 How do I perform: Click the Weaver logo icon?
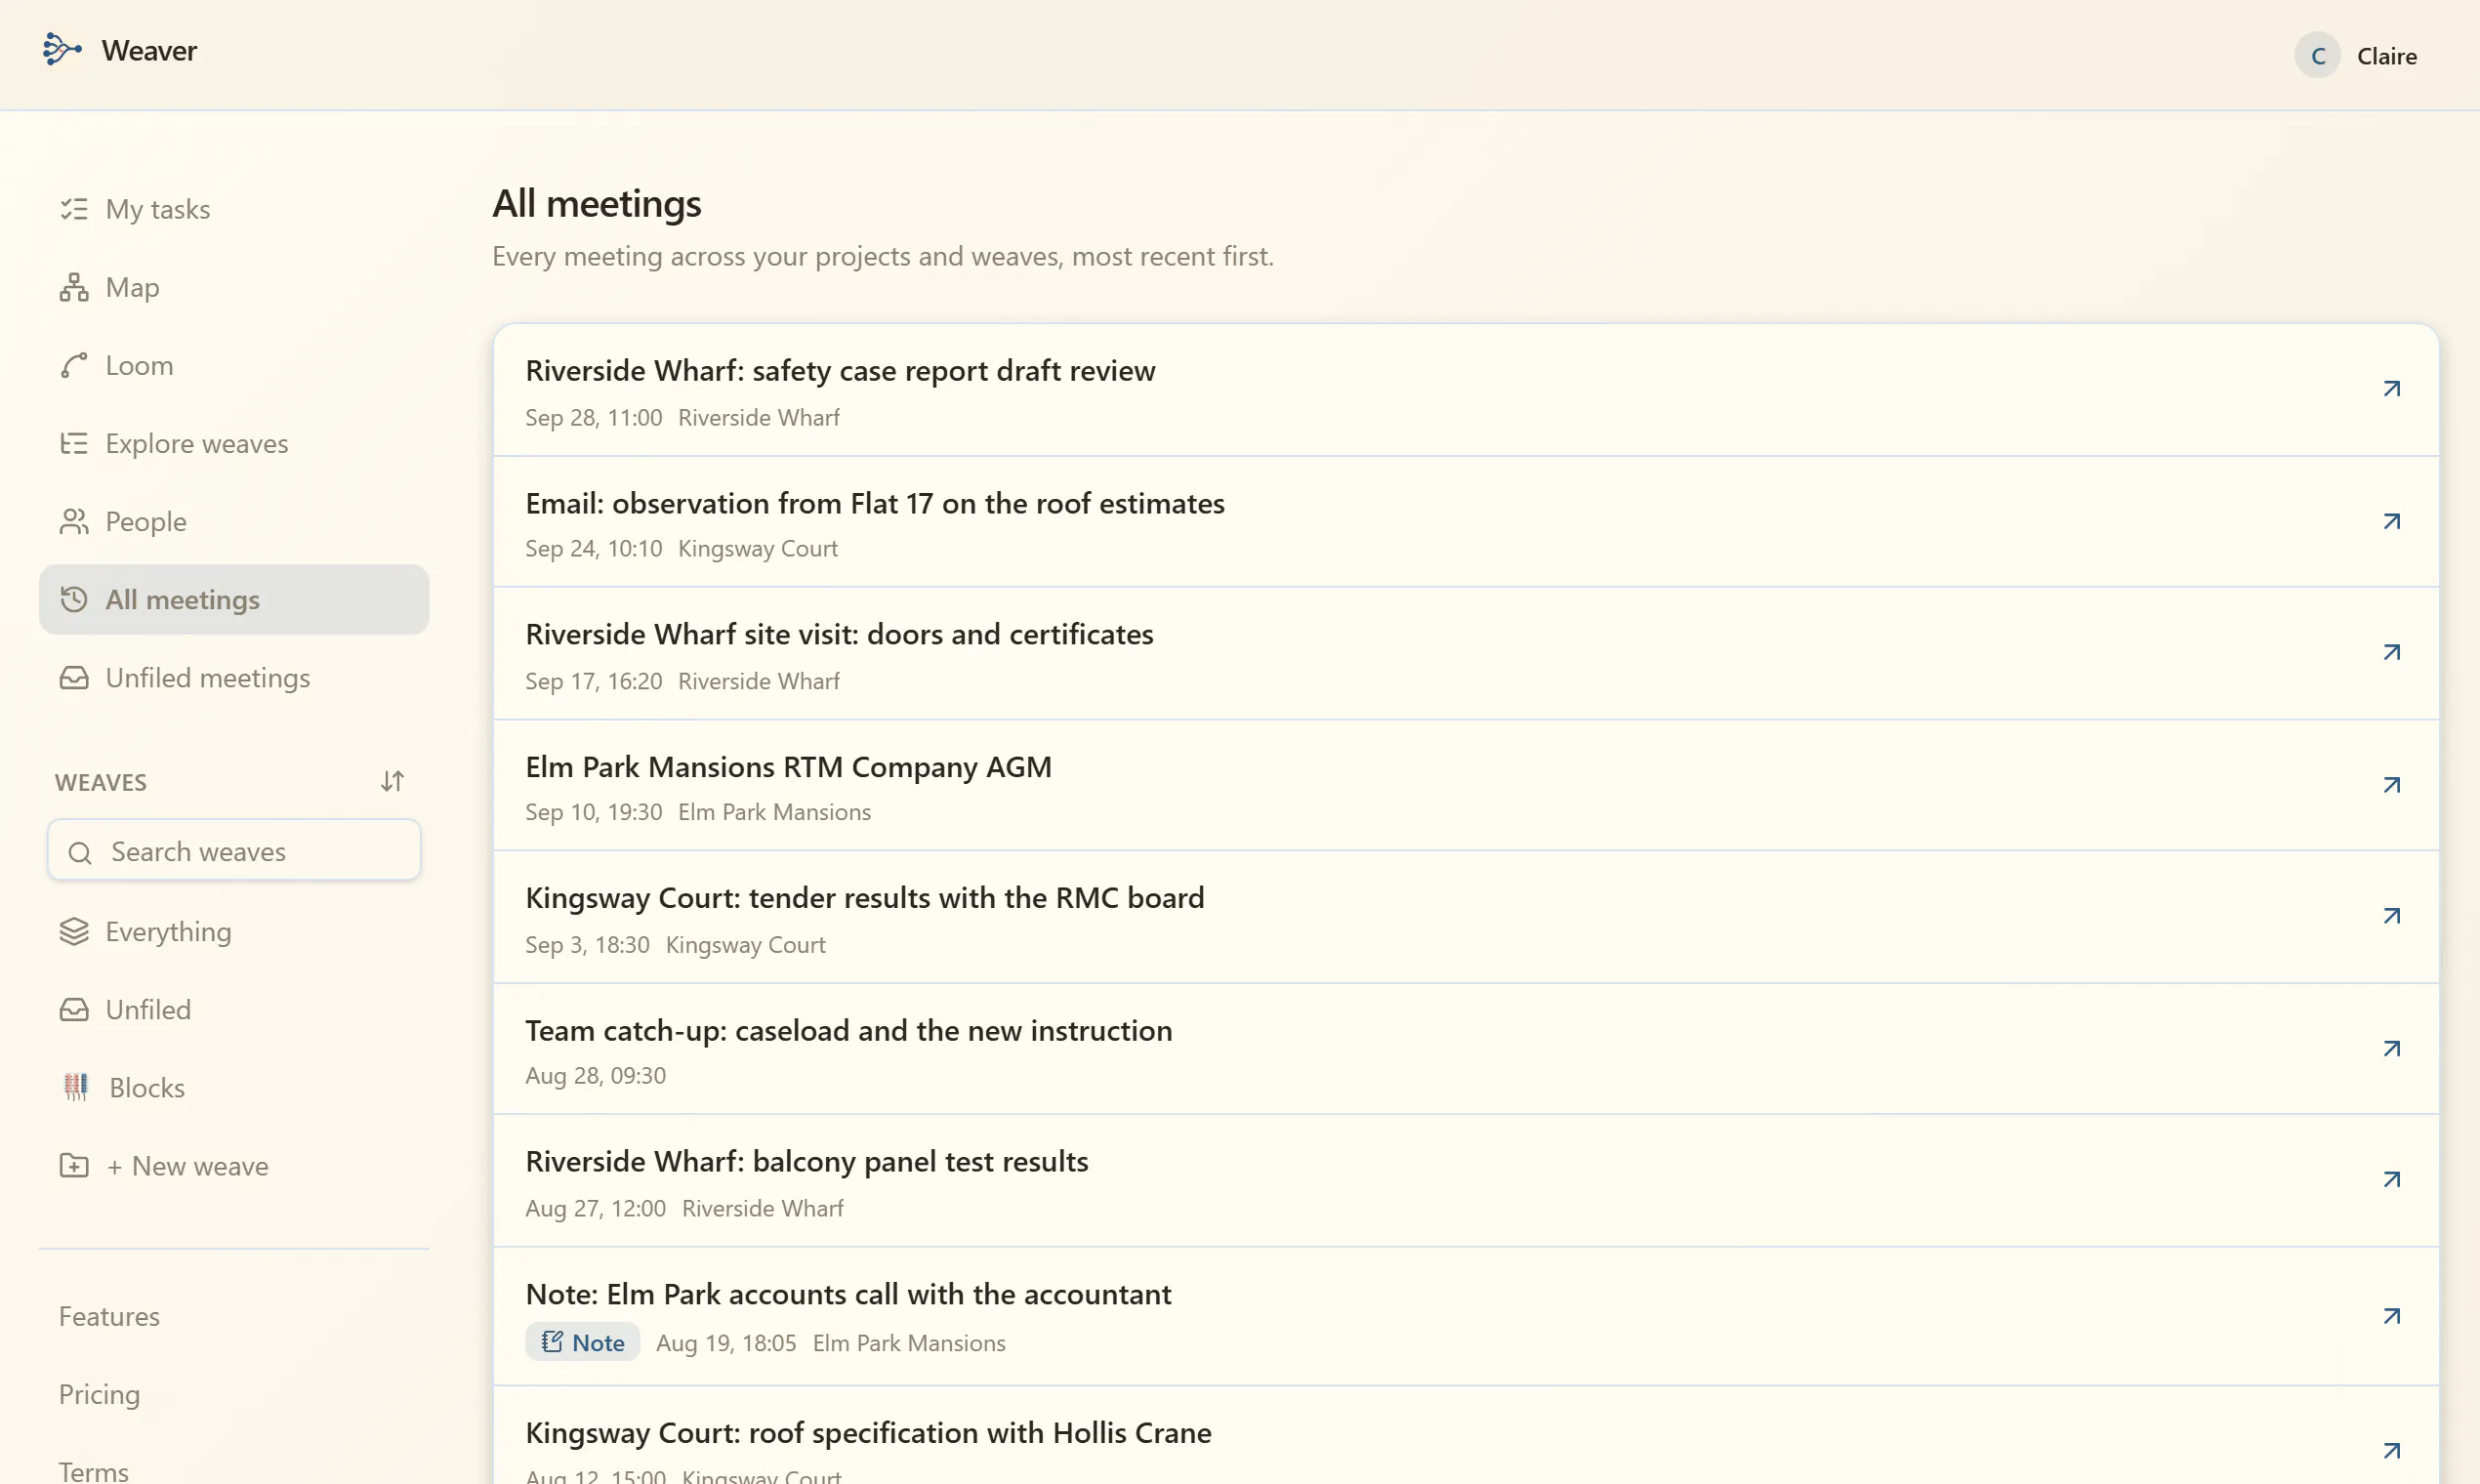[x=62, y=49]
